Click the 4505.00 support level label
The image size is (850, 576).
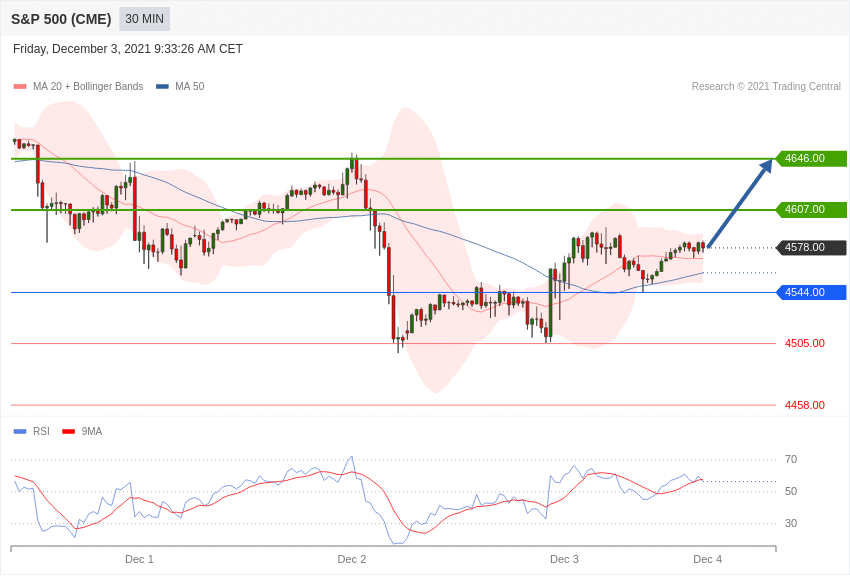coord(804,344)
